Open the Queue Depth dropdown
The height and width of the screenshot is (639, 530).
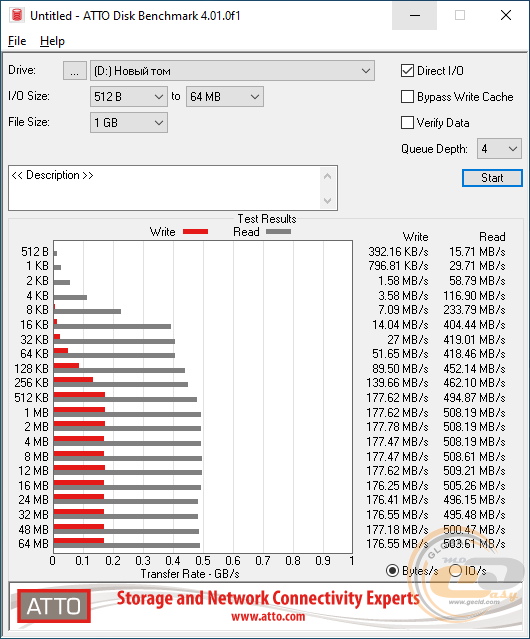(499, 149)
